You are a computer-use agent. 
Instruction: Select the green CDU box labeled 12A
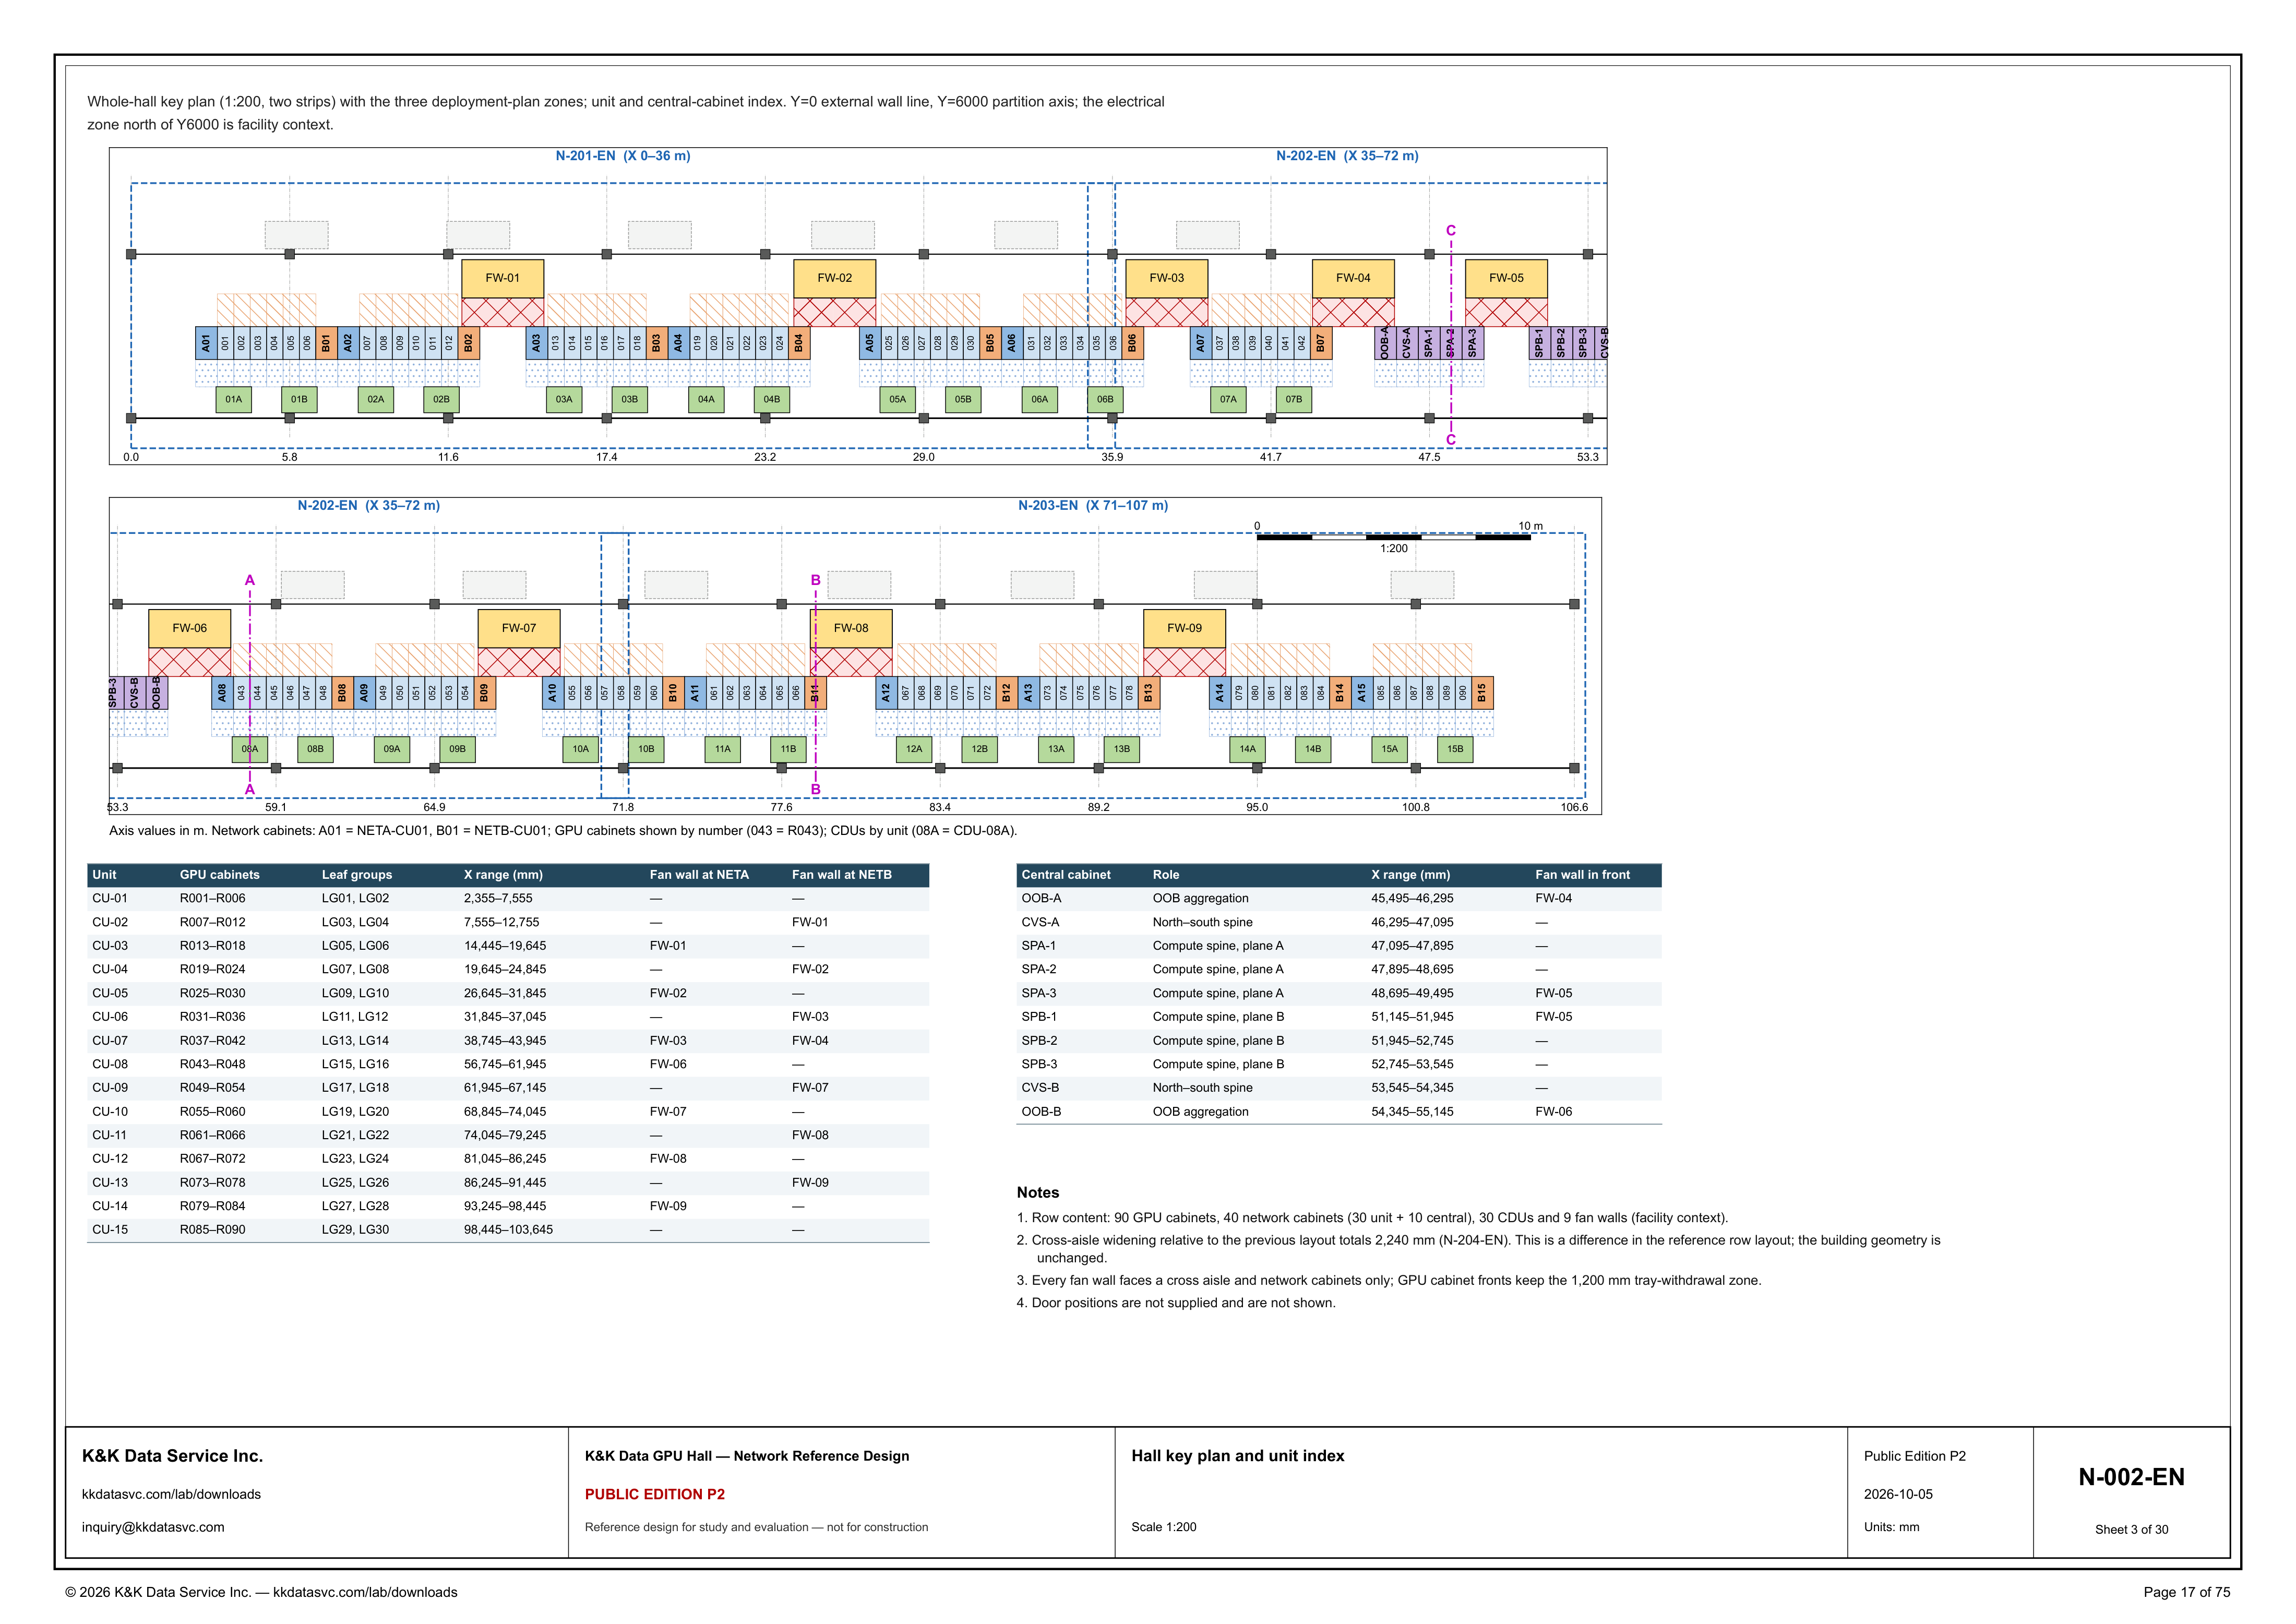point(914,749)
